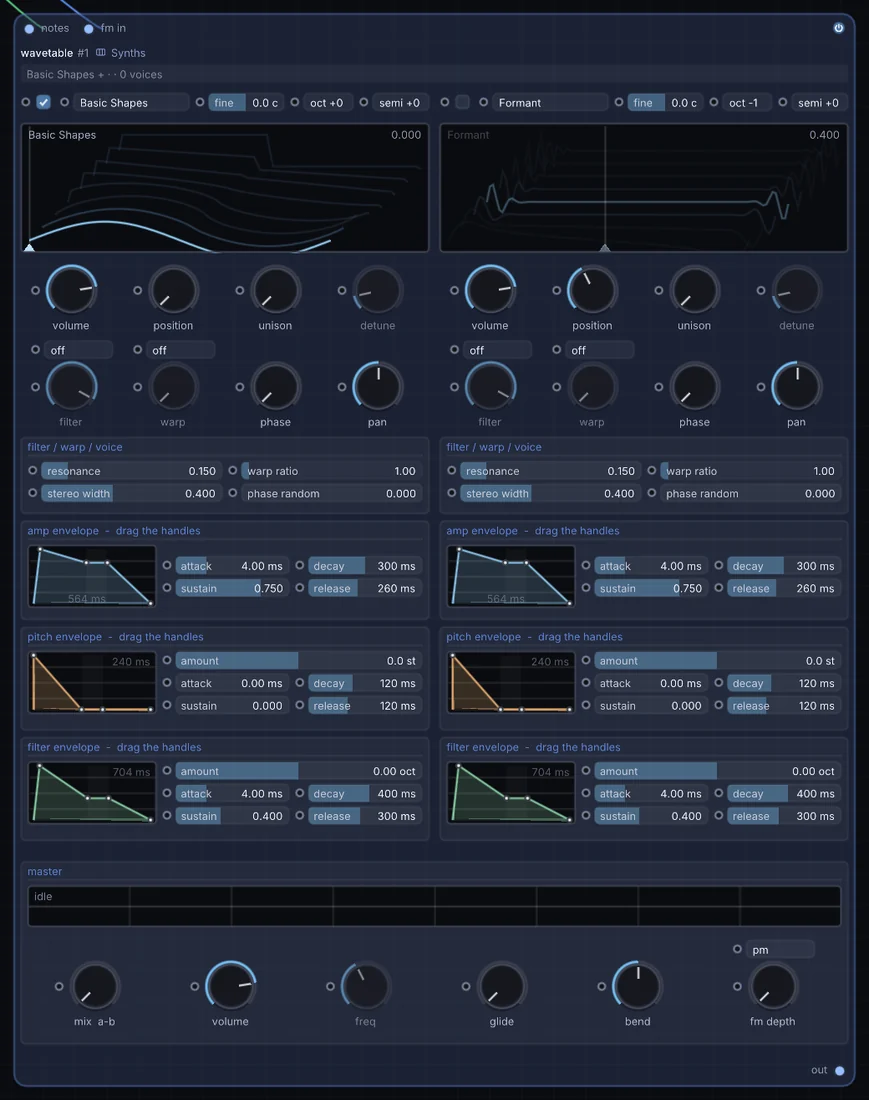Click oscillator B amp envelope decay slider
The image size is (869, 1100).
click(x=783, y=566)
